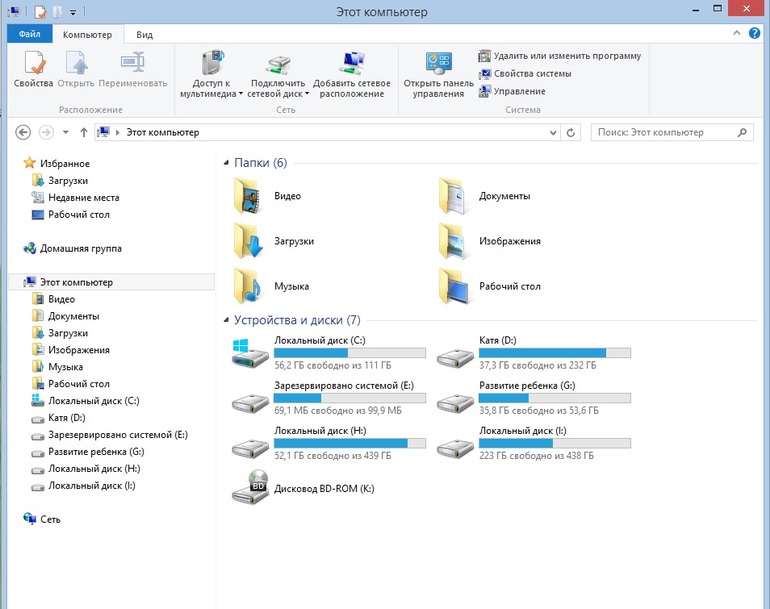Select the Катя (D:) drive icon
This screenshot has width=770, height=609.
(455, 358)
